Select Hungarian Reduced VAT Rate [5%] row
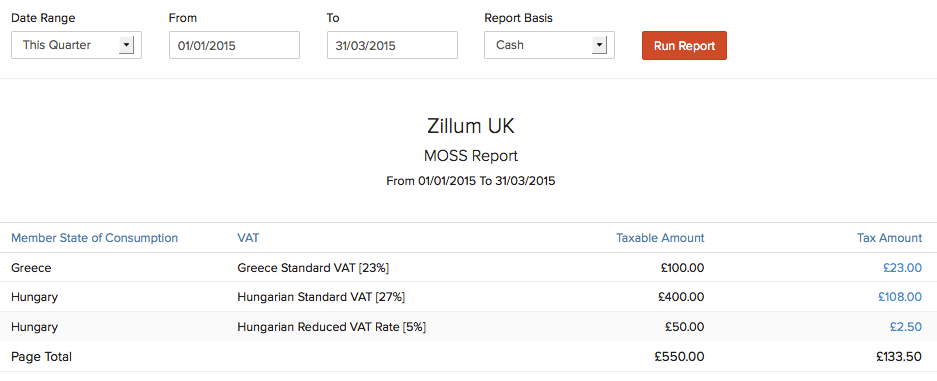Screen dimensions: 937x381 pyautogui.click(x=468, y=327)
